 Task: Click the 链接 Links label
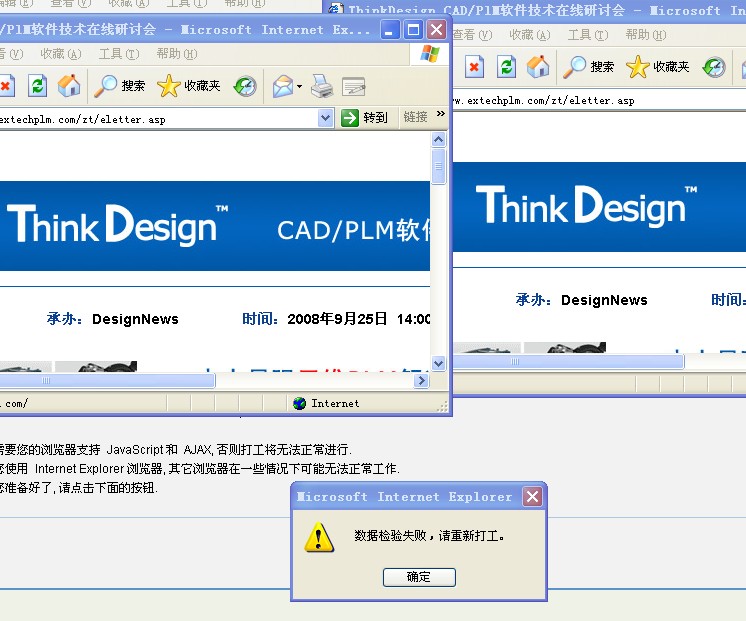(x=415, y=117)
